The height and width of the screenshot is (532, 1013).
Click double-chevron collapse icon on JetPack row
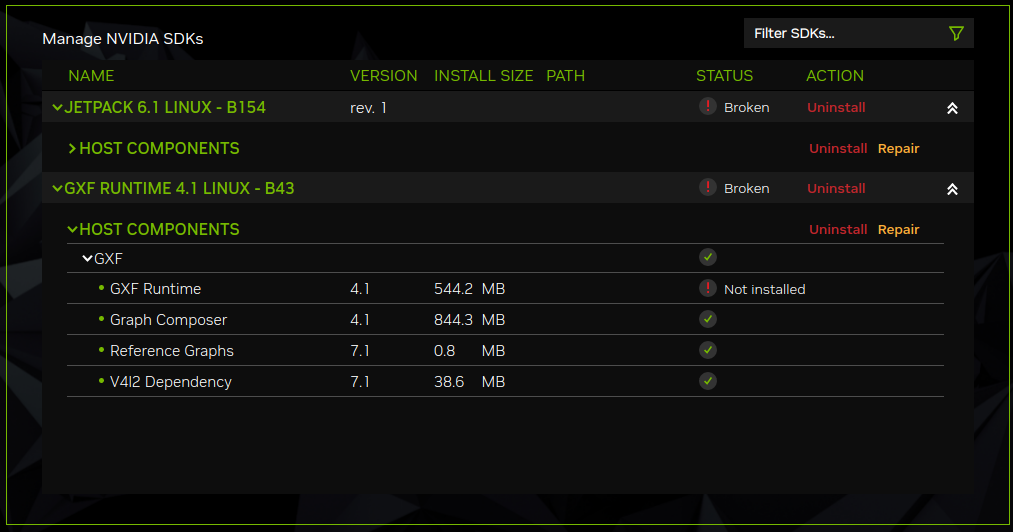(x=952, y=109)
